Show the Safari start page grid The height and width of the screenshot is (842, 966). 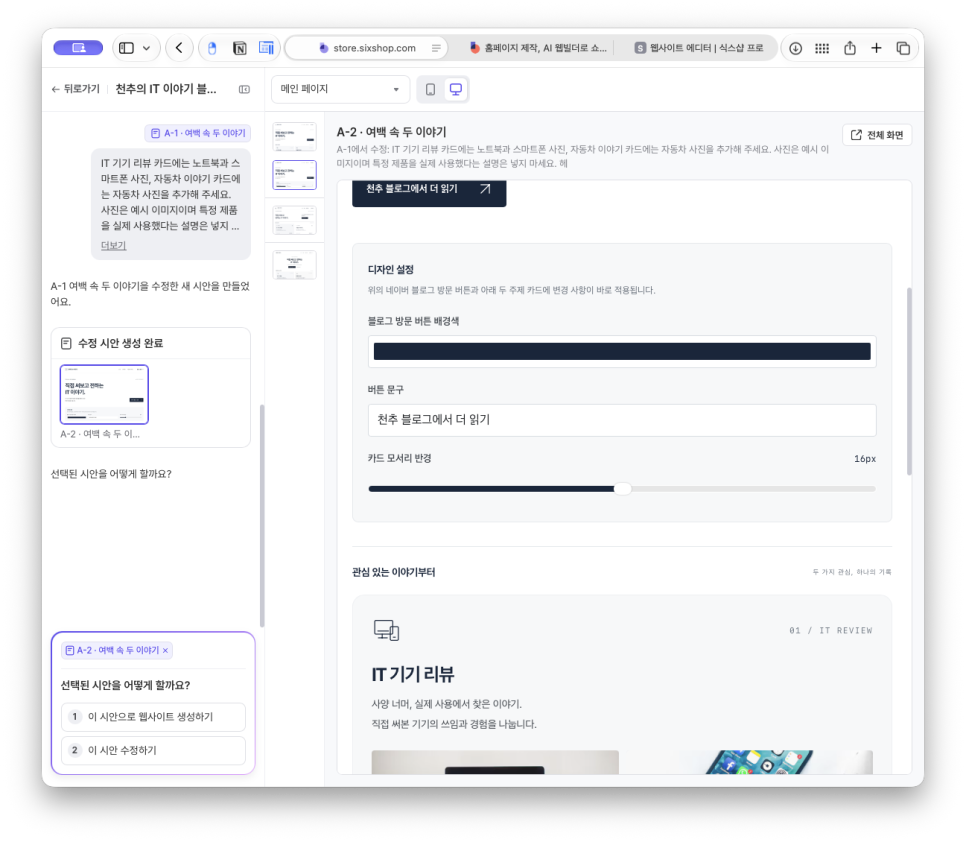[x=822, y=48]
